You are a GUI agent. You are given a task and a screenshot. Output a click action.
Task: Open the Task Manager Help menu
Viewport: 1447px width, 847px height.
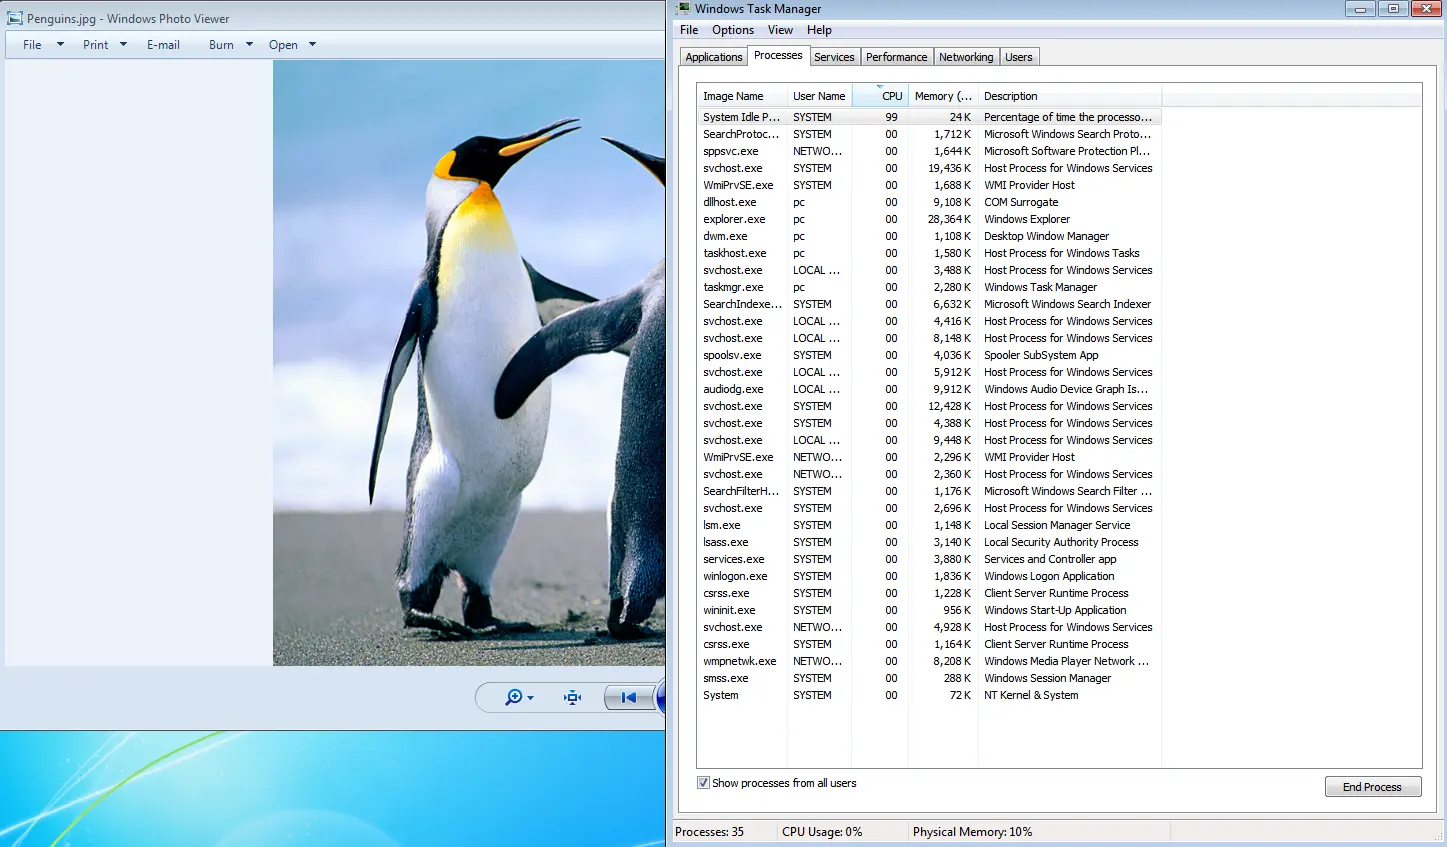click(x=819, y=30)
